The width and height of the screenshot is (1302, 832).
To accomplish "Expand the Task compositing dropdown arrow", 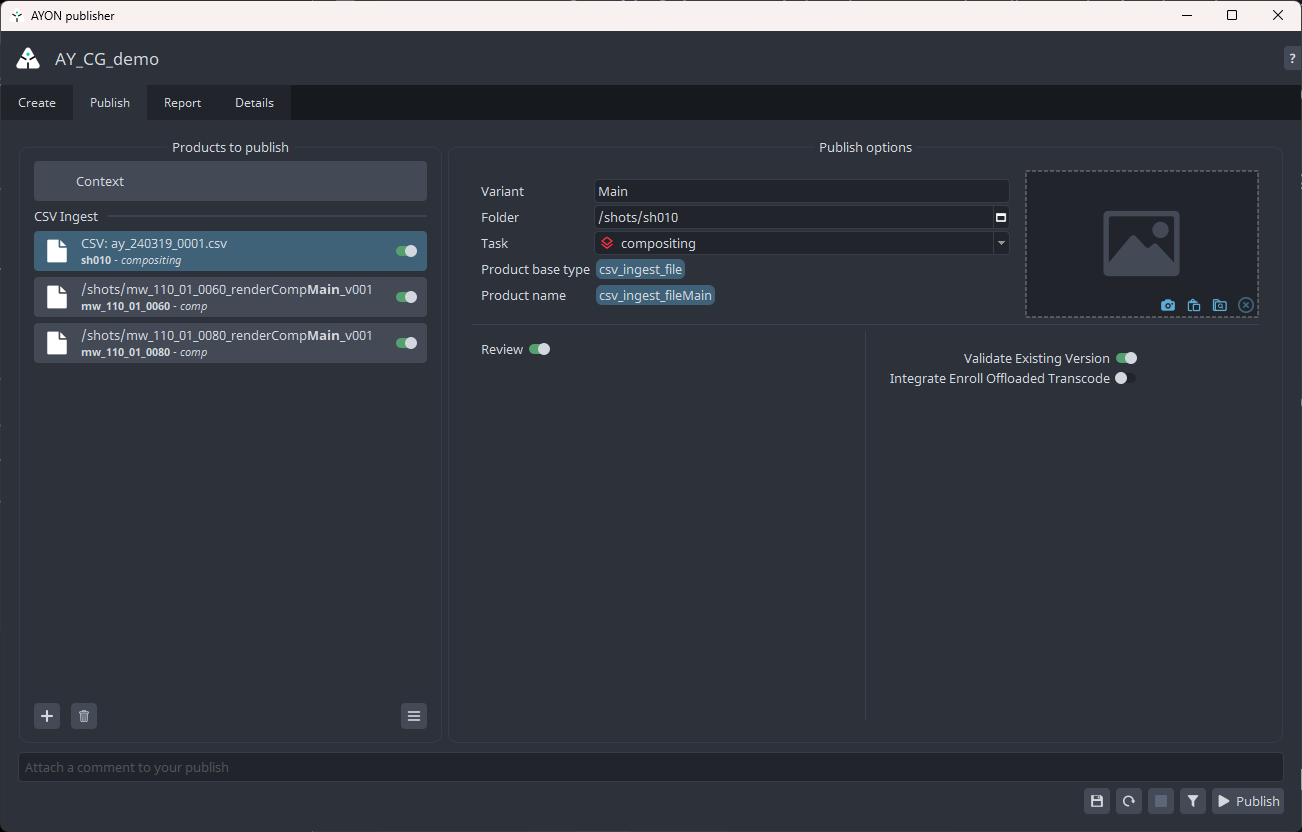I will tap(1001, 243).
